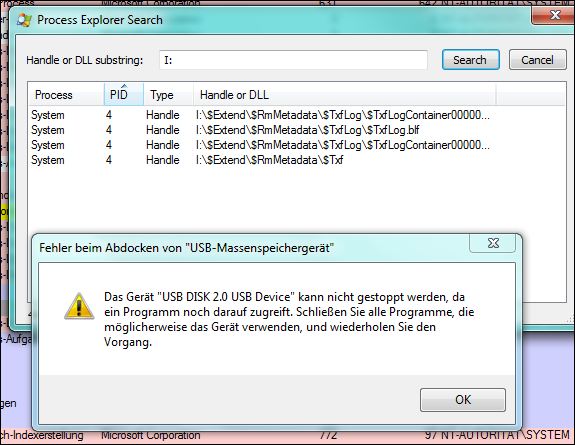Click the Process Explorer title bar icon
This screenshot has width=575, height=445.
coord(24,20)
